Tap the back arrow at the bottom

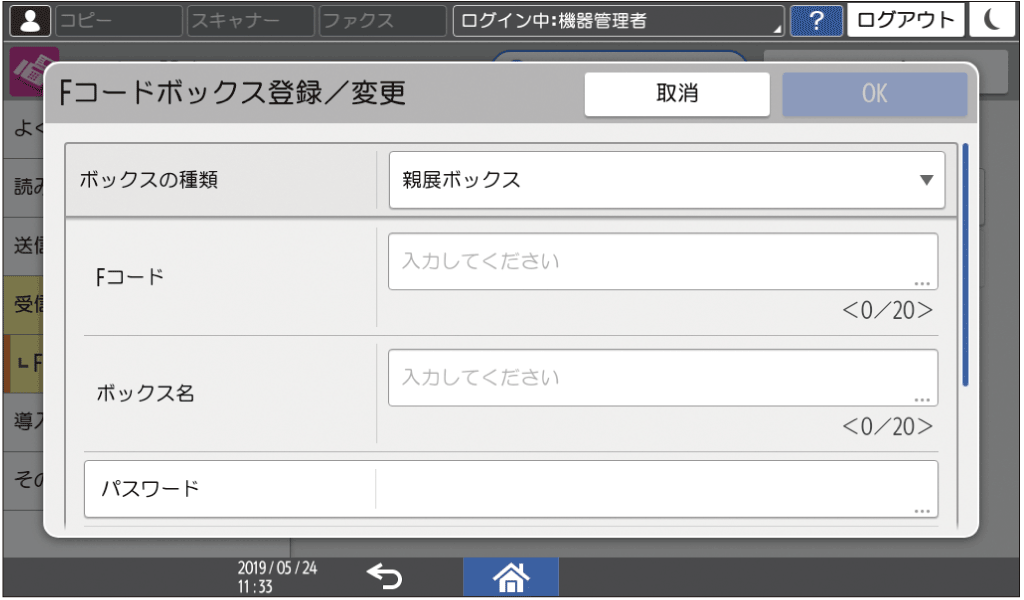tap(385, 576)
